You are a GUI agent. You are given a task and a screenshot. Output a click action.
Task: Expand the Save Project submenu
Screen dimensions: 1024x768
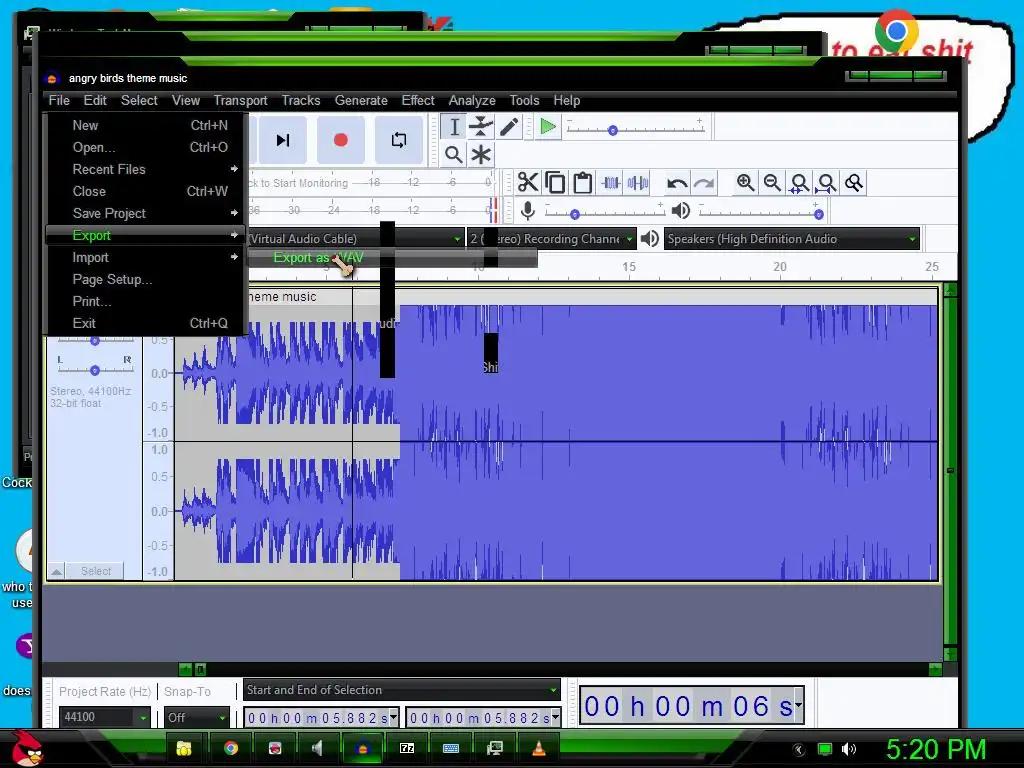click(x=146, y=213)
